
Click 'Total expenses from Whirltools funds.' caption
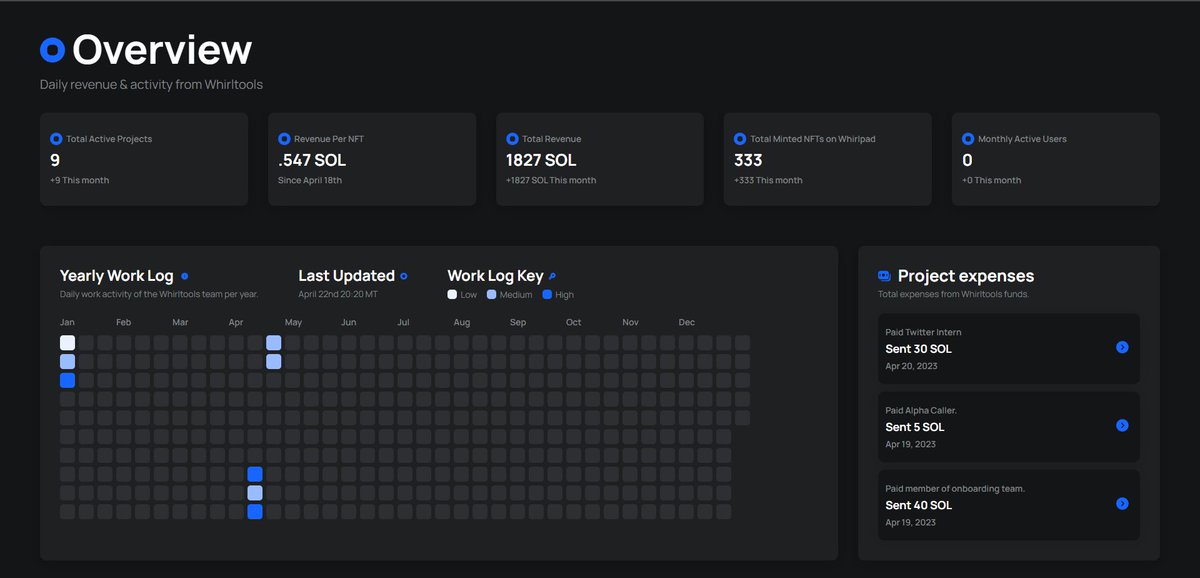coord(953,295)
